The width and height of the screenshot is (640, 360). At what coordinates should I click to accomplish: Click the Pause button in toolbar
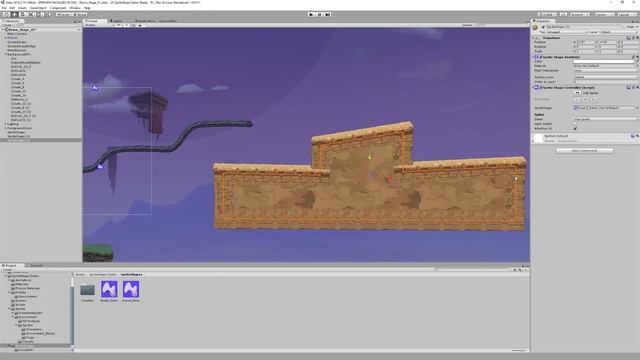point(319,14)
